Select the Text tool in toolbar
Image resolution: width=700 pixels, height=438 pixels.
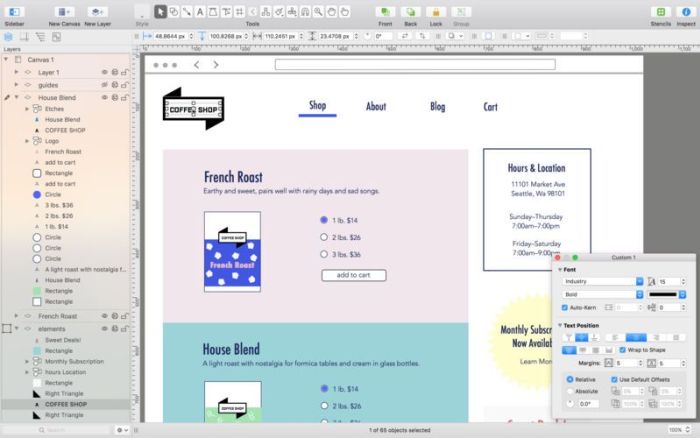click(200, 12)
